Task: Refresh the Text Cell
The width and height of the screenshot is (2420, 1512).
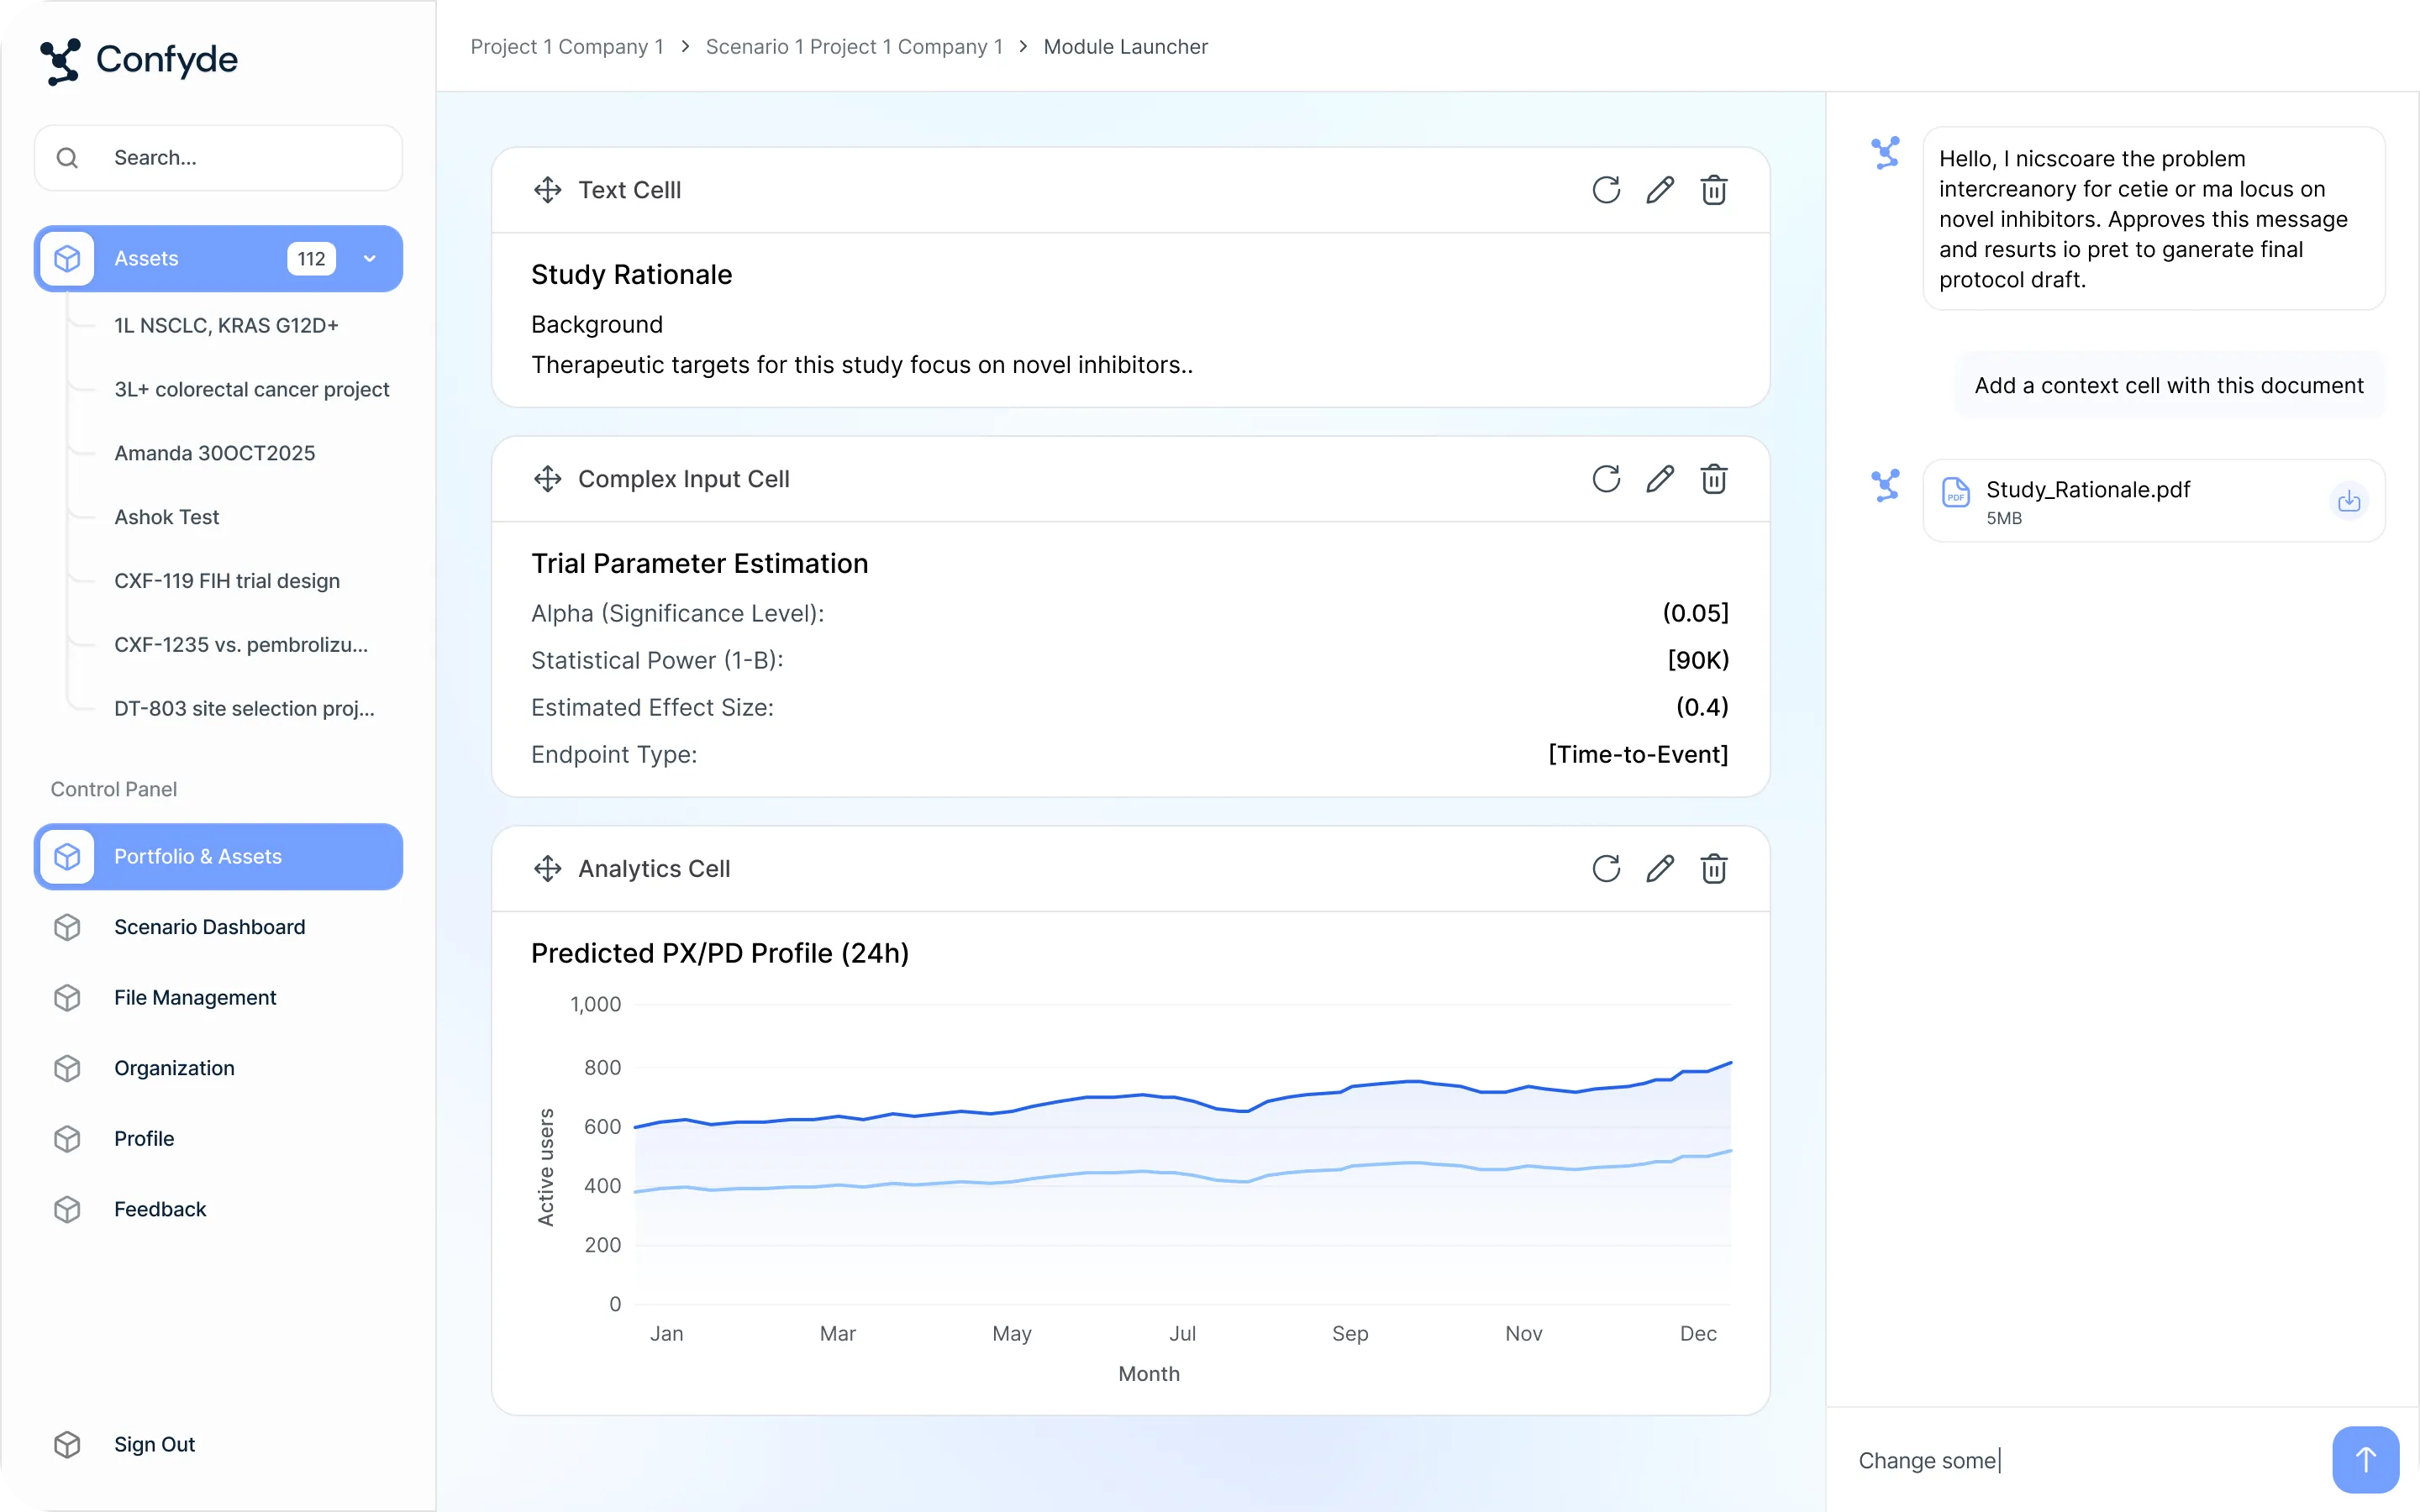Action: coord(1606,190)
